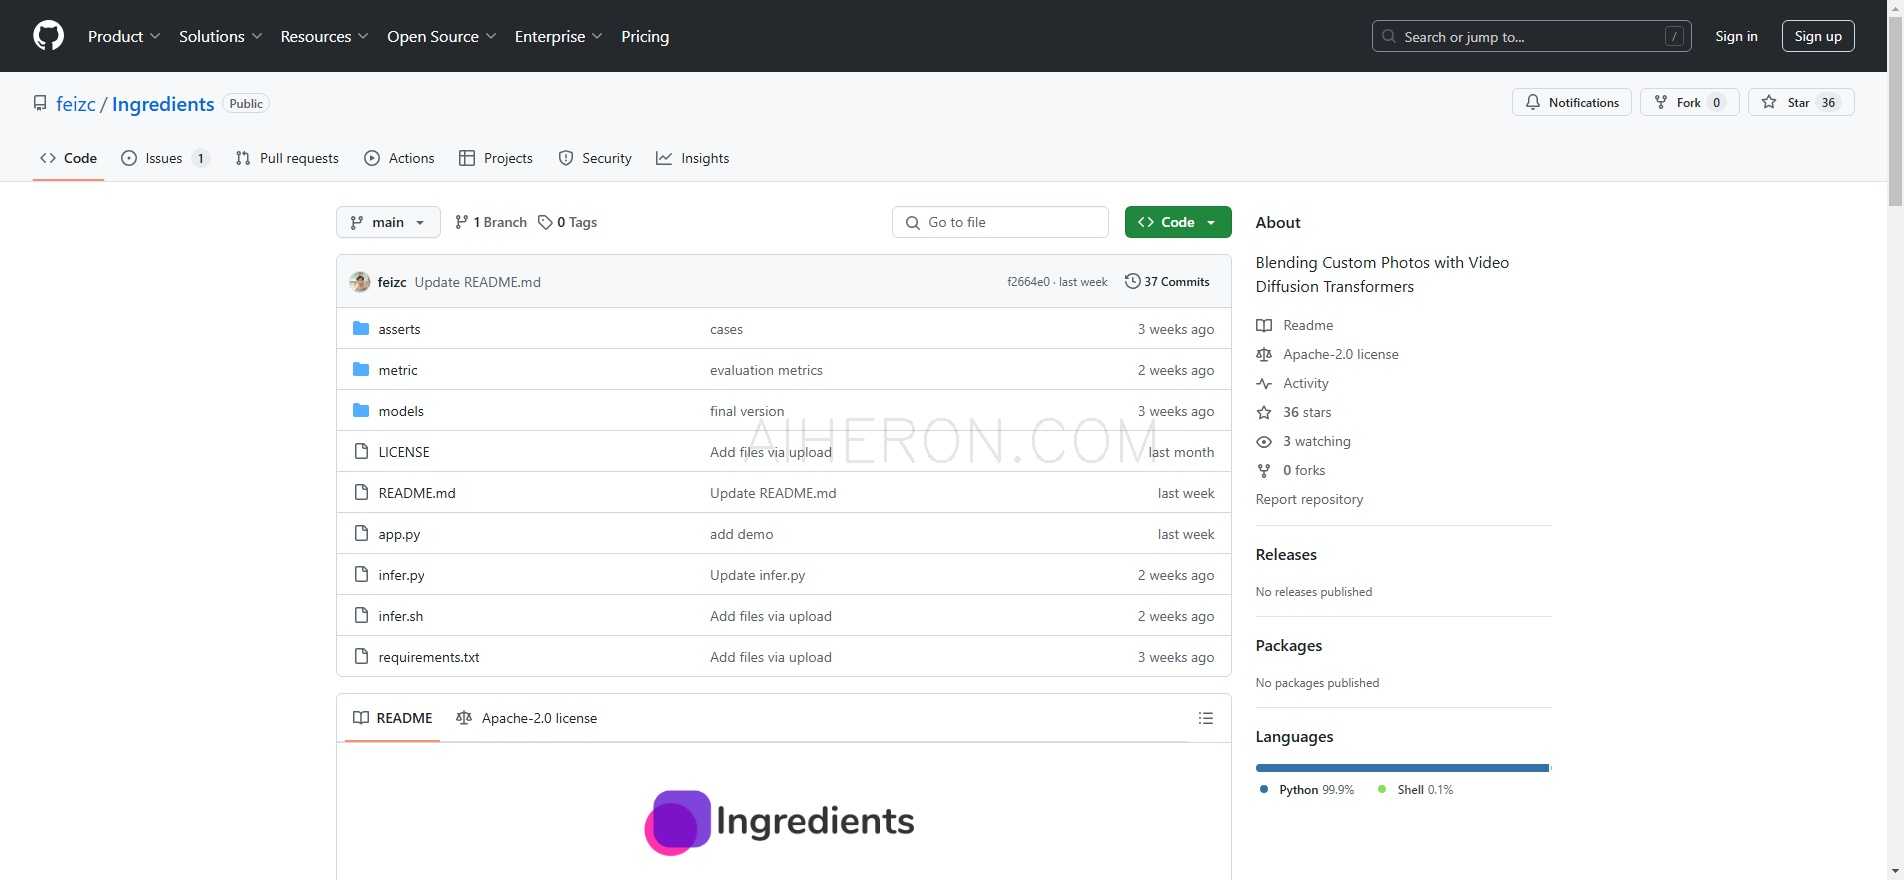The width and height of the screenshot is (1904, 880).
Task: Open the green Code dropdown button
Action: pos(1178,222)
